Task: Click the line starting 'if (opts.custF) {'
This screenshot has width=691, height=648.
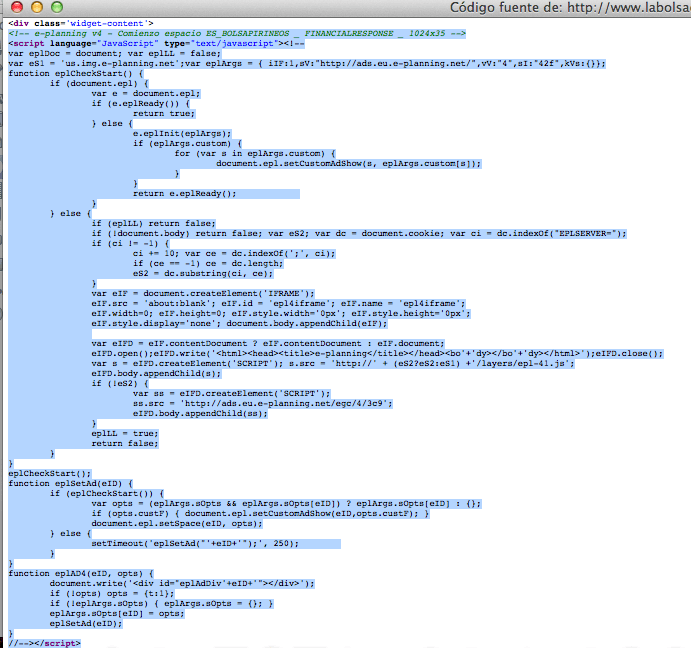Action: coord(260,514)
